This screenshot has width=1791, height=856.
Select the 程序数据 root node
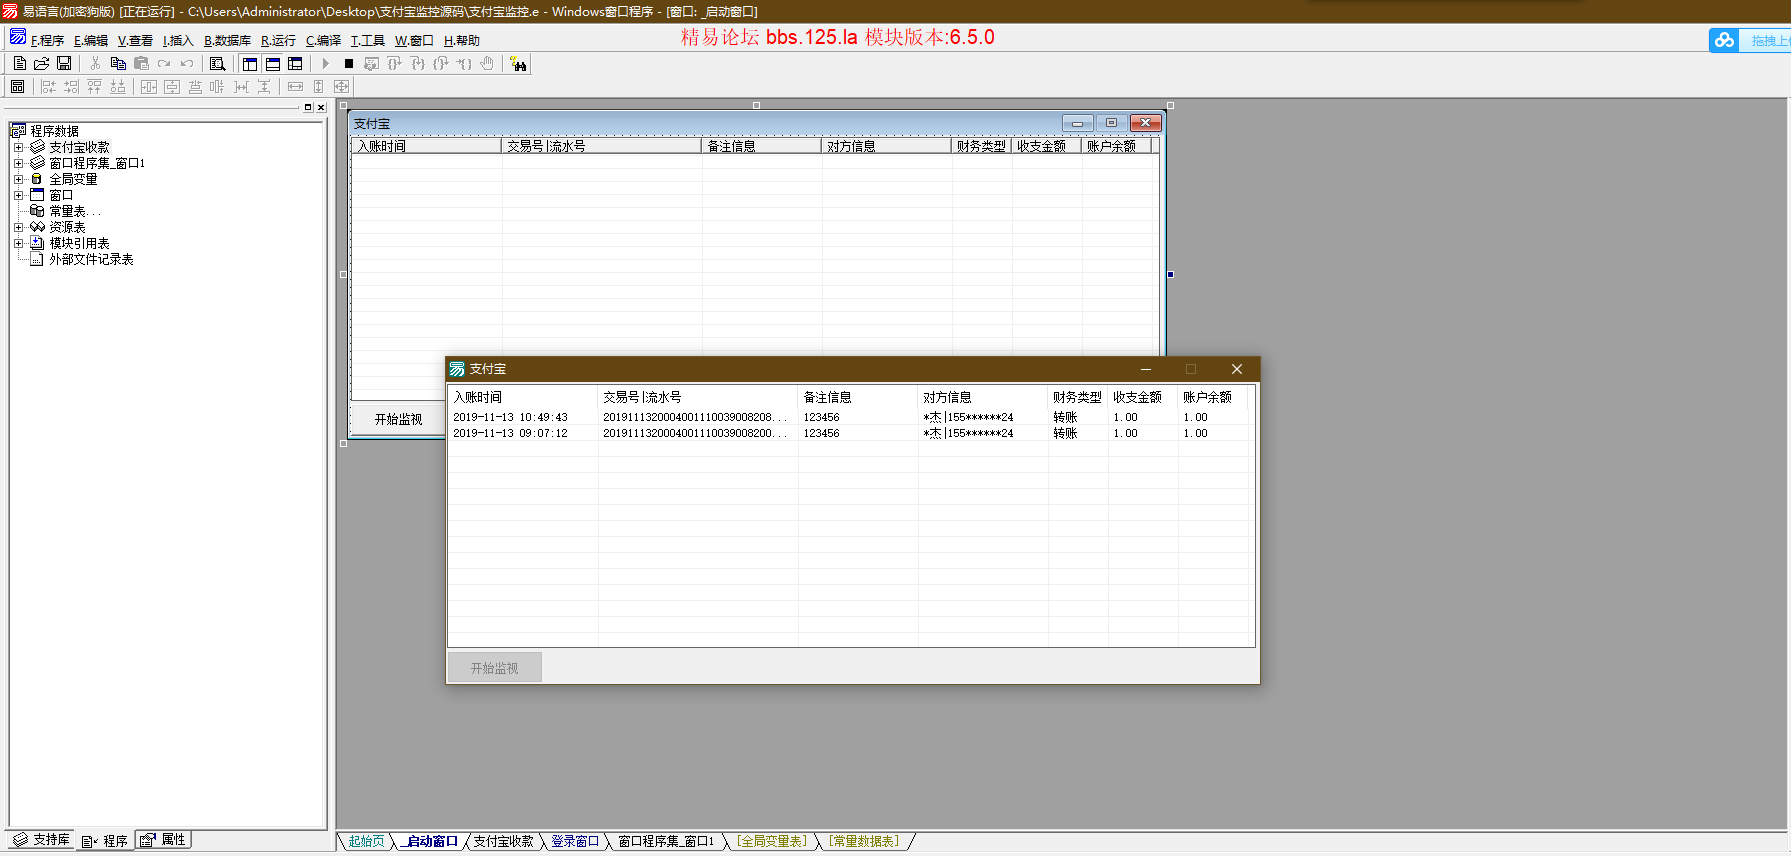click(x=54, y=131)
